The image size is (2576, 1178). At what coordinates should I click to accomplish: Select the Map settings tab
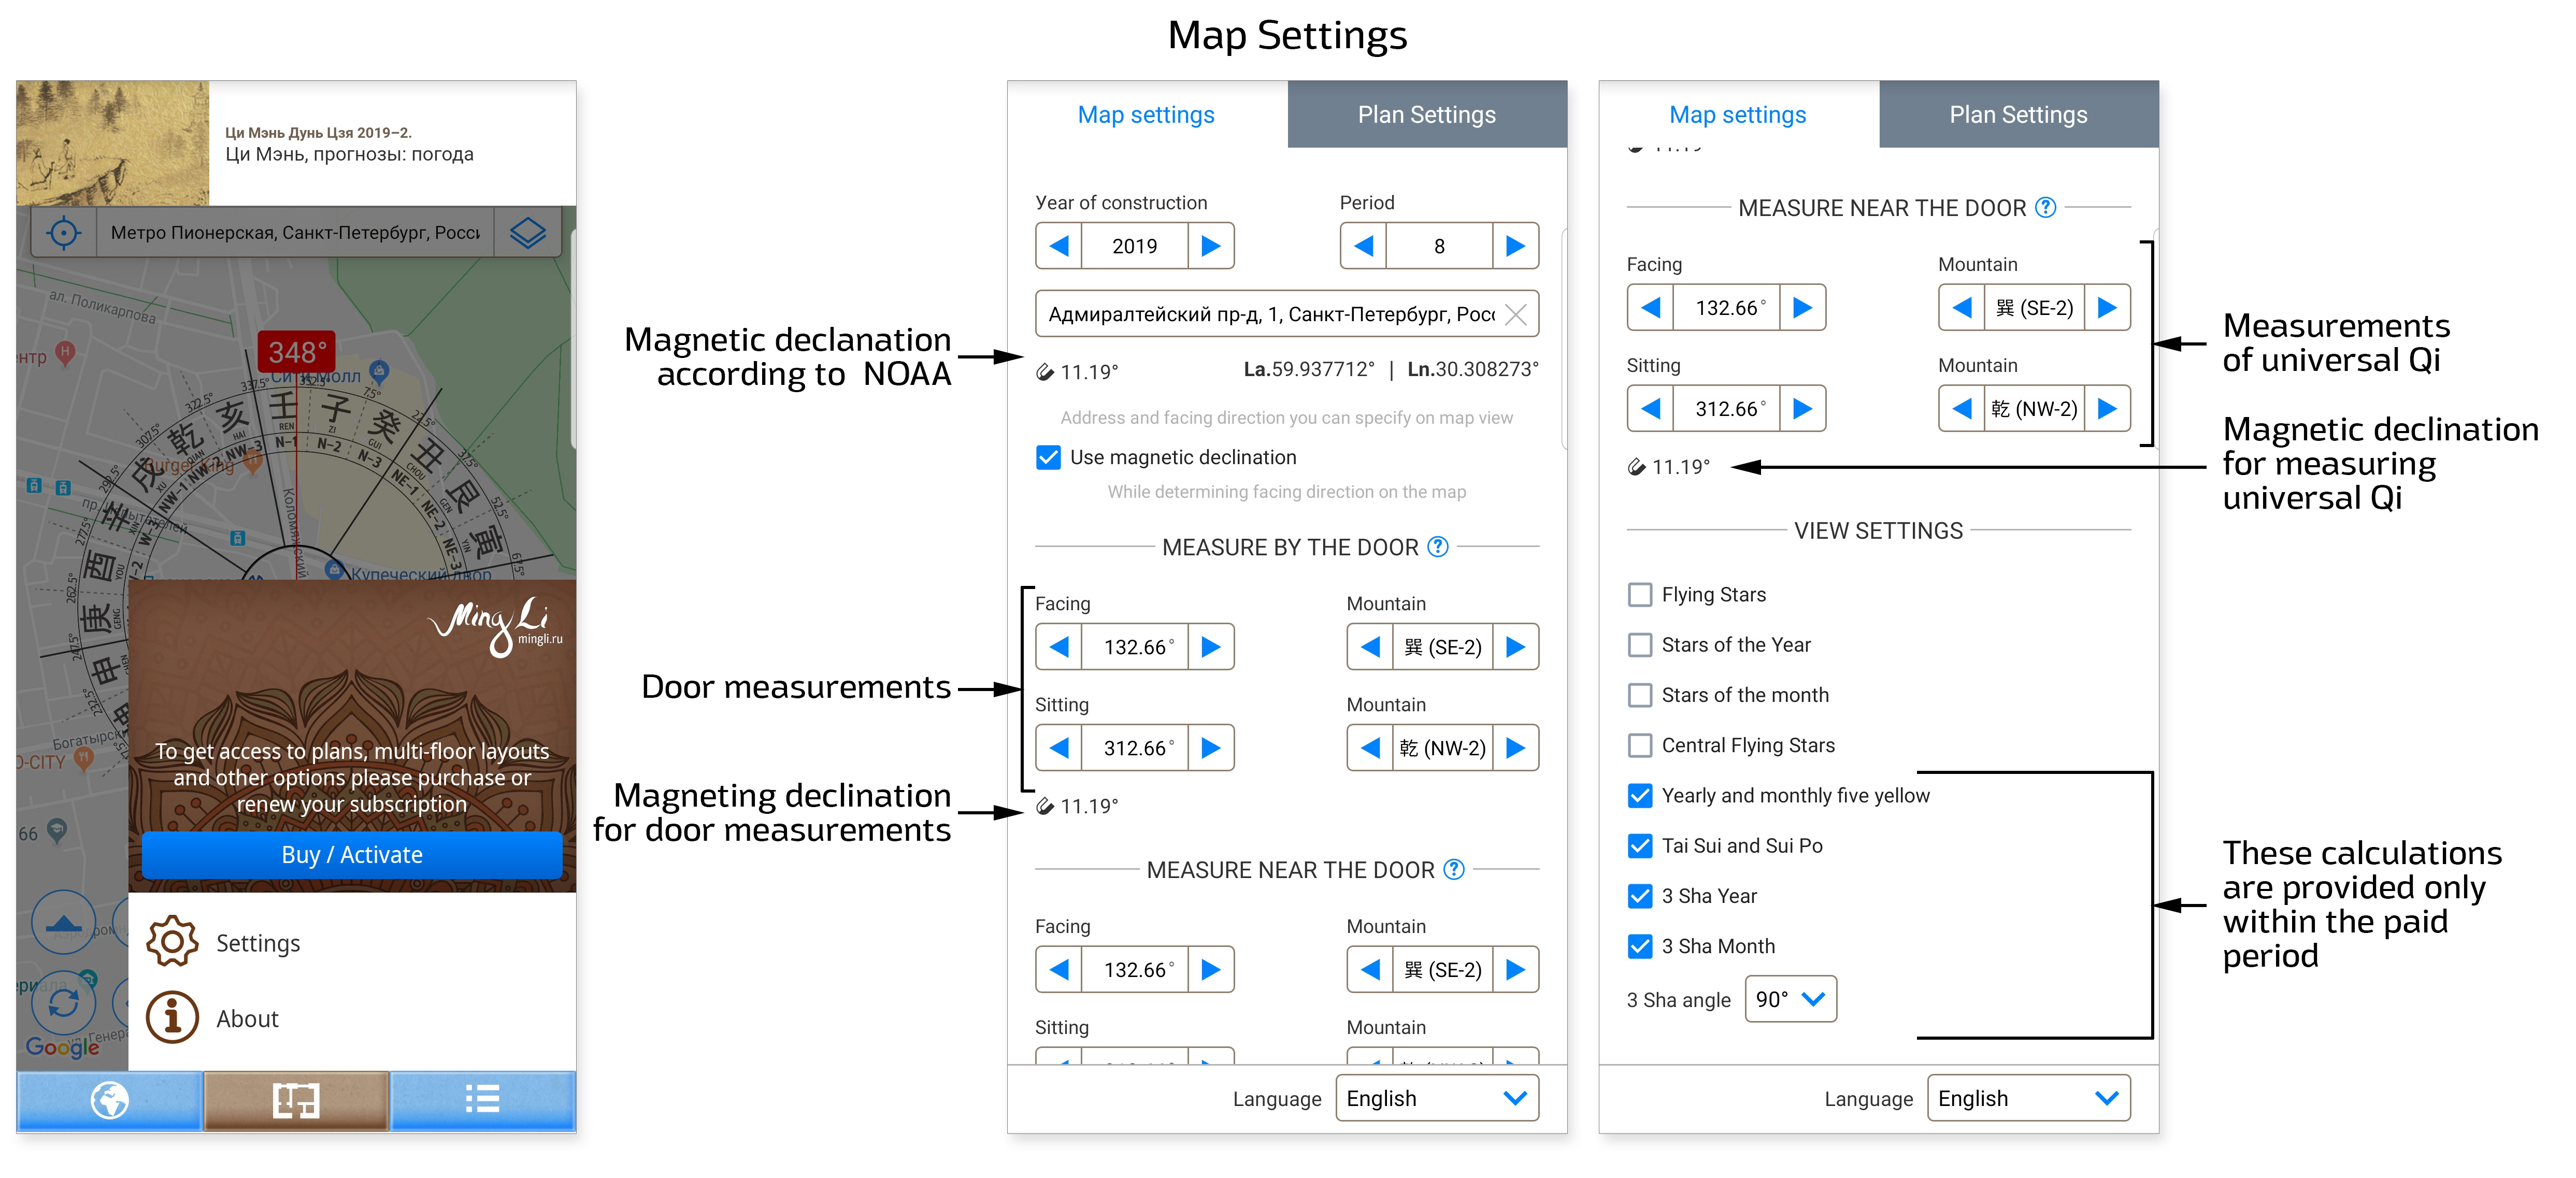pos(1145,114)
